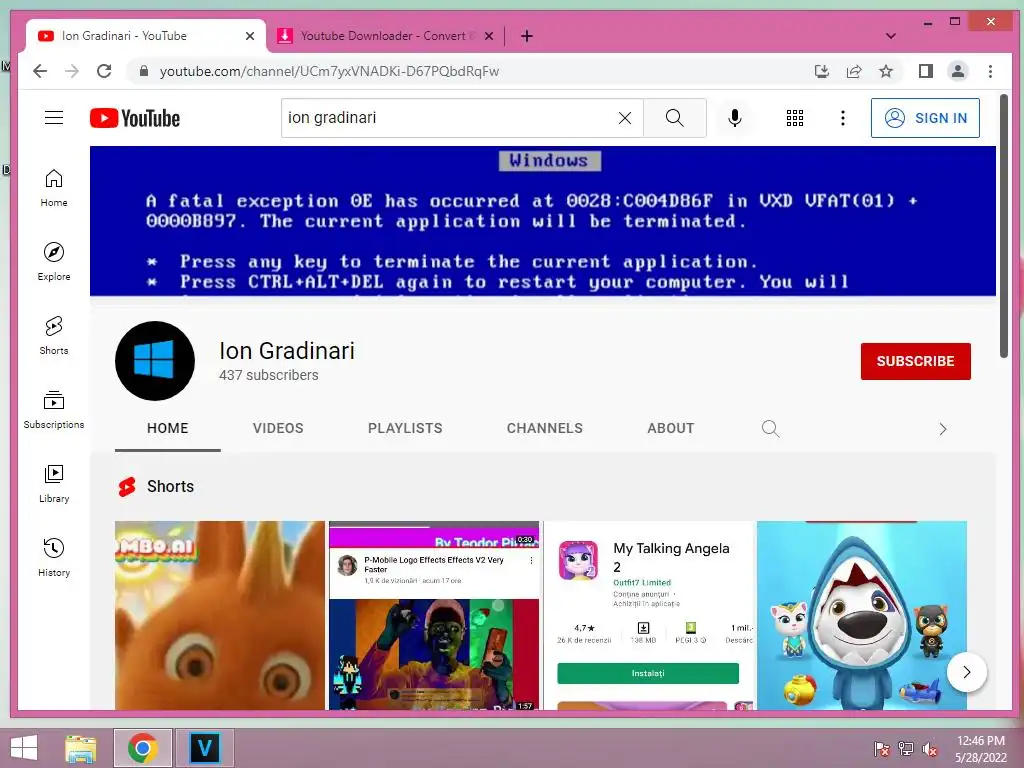Open the Chrome profile avatar

click(x=958, y=71)
